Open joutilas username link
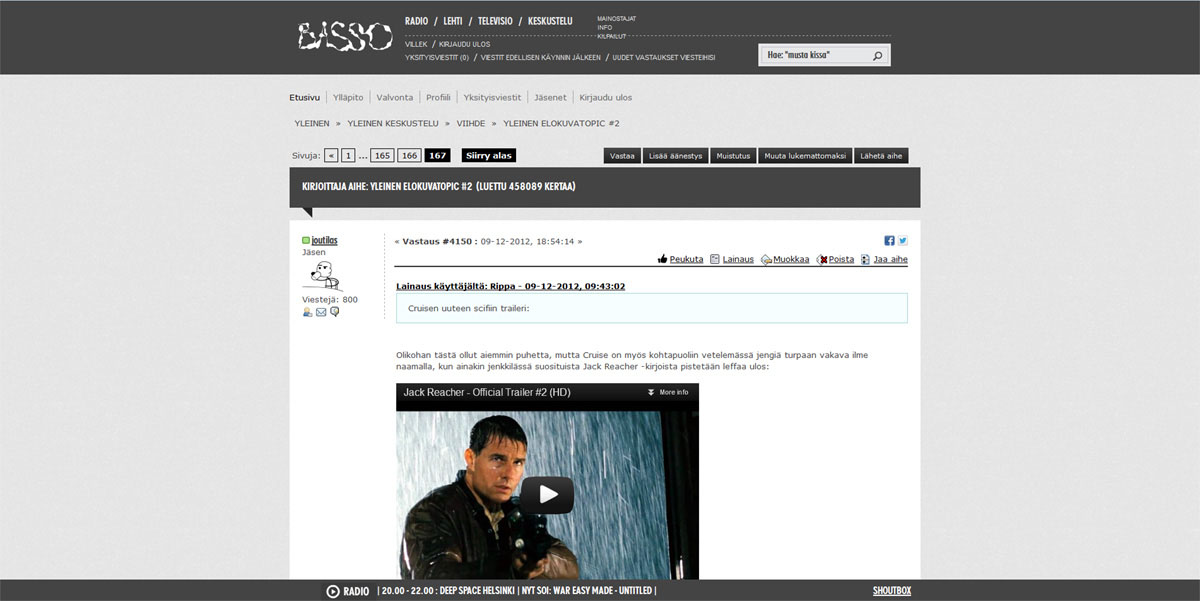Screen dimensions: 1200x601 [x=324, y=241]
